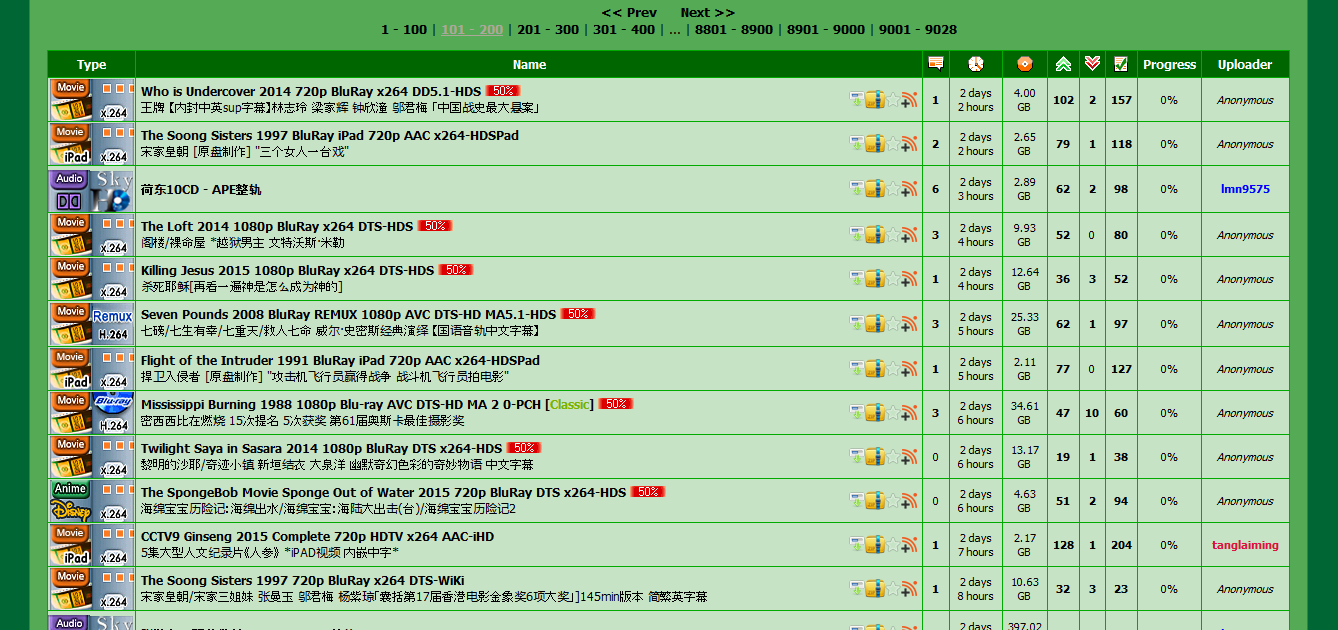Download the Who is Undercover torrent
Viewport: 1338px width, 630px height.
[x=857, y=99]
